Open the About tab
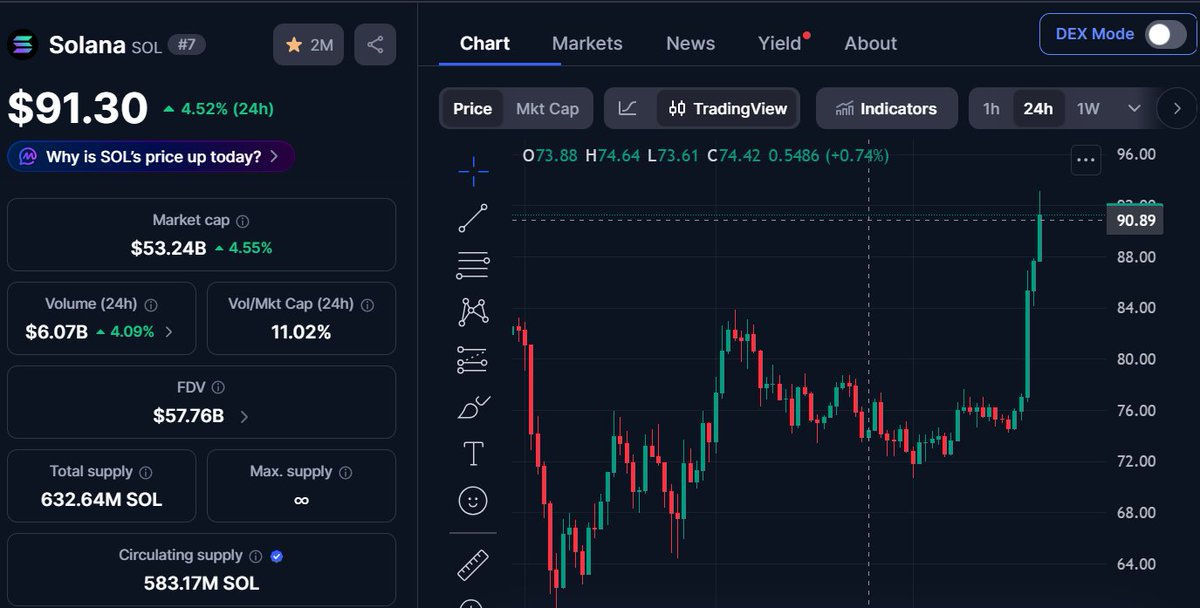 pos(870,43)
